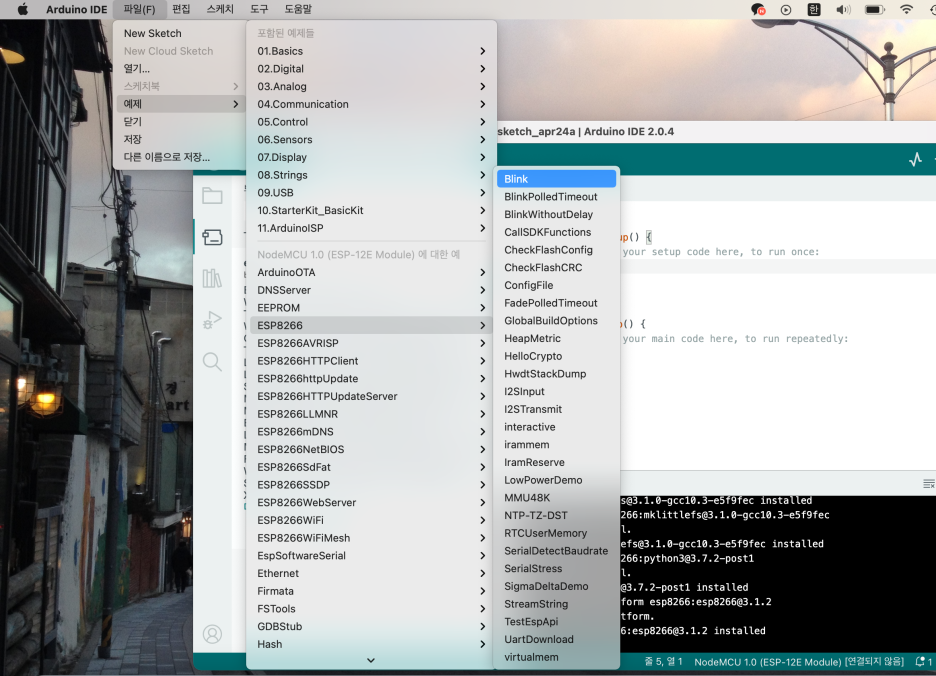
Task: Choose 닫기 from the file menu
Action: tap(178, 122)
